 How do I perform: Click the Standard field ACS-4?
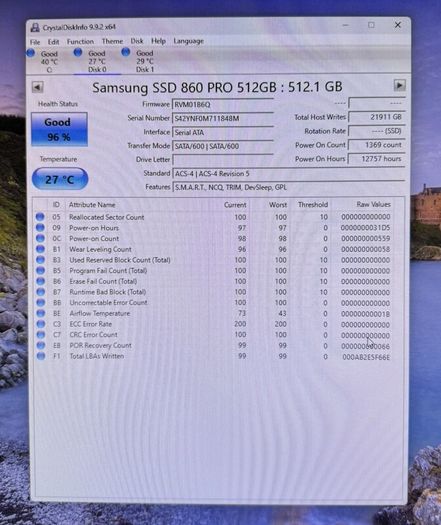[x=289, y=173]
